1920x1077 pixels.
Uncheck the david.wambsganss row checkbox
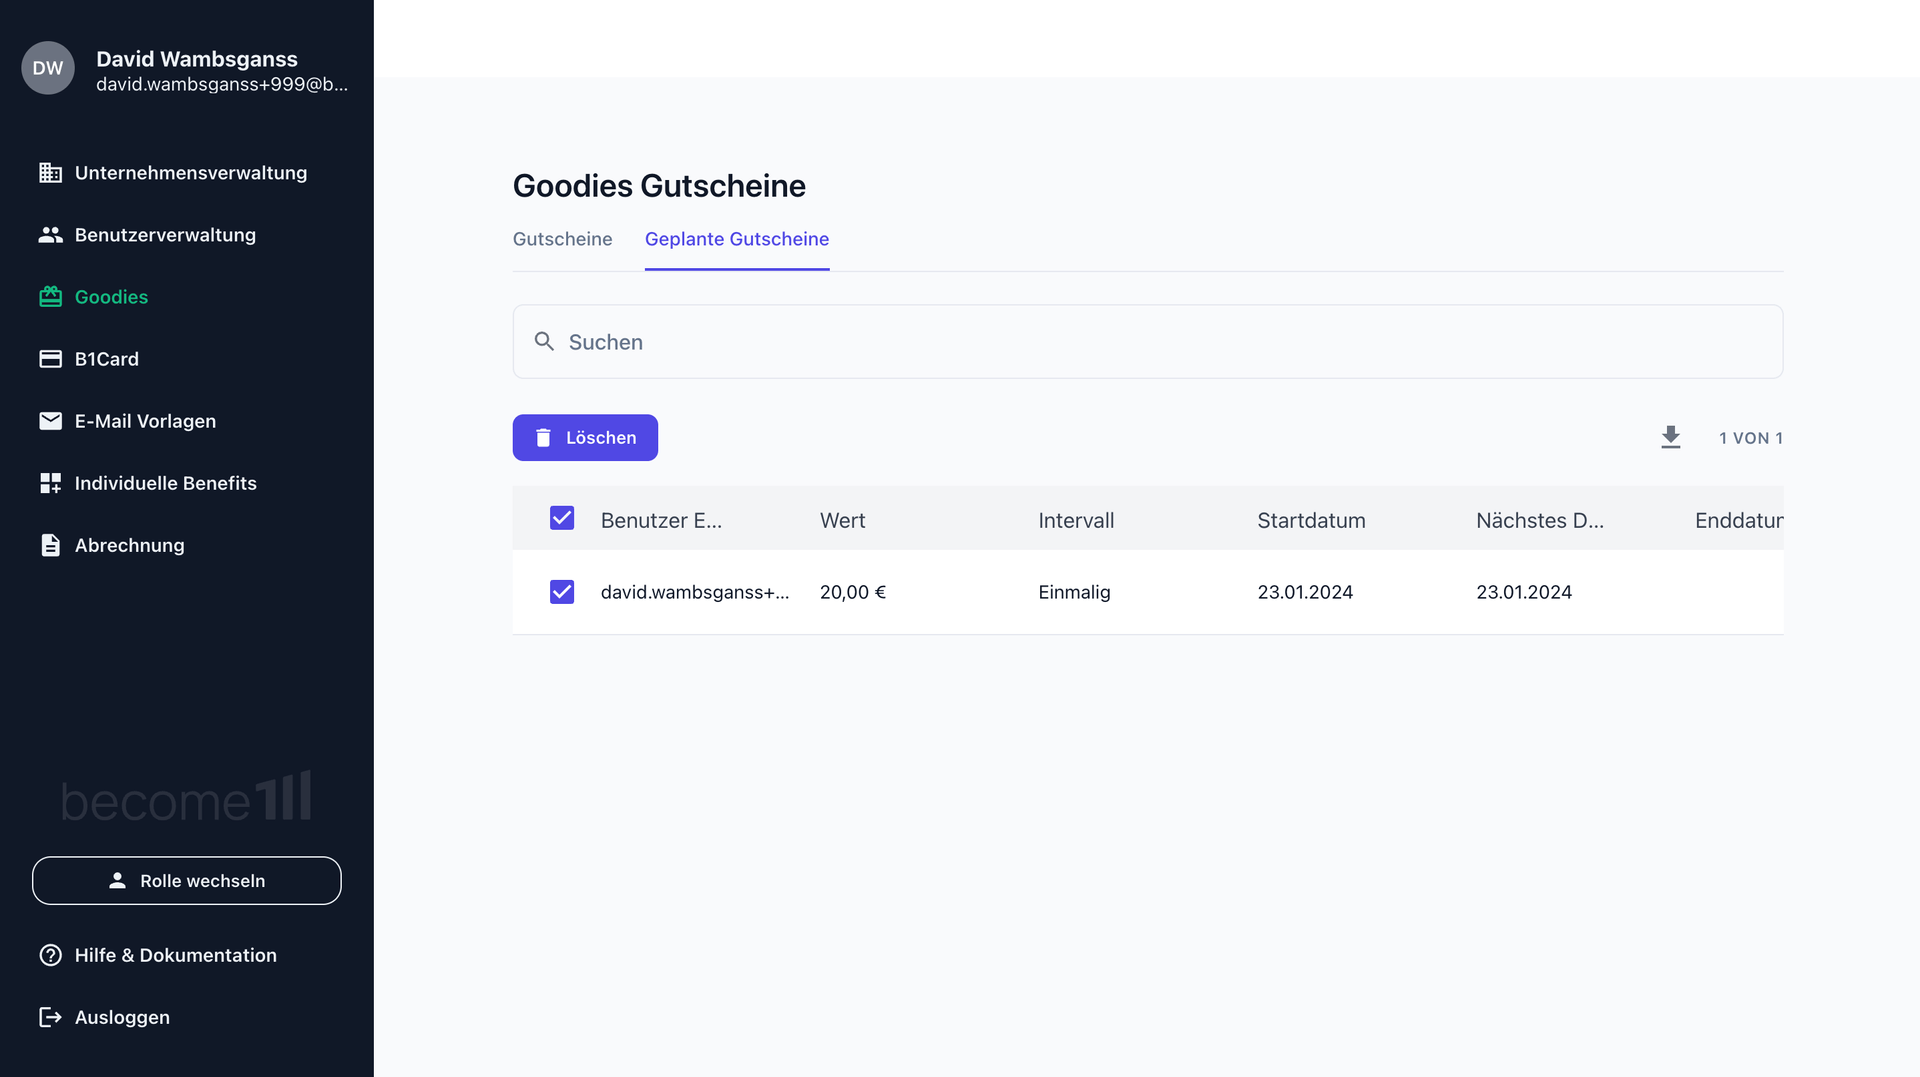562,592
